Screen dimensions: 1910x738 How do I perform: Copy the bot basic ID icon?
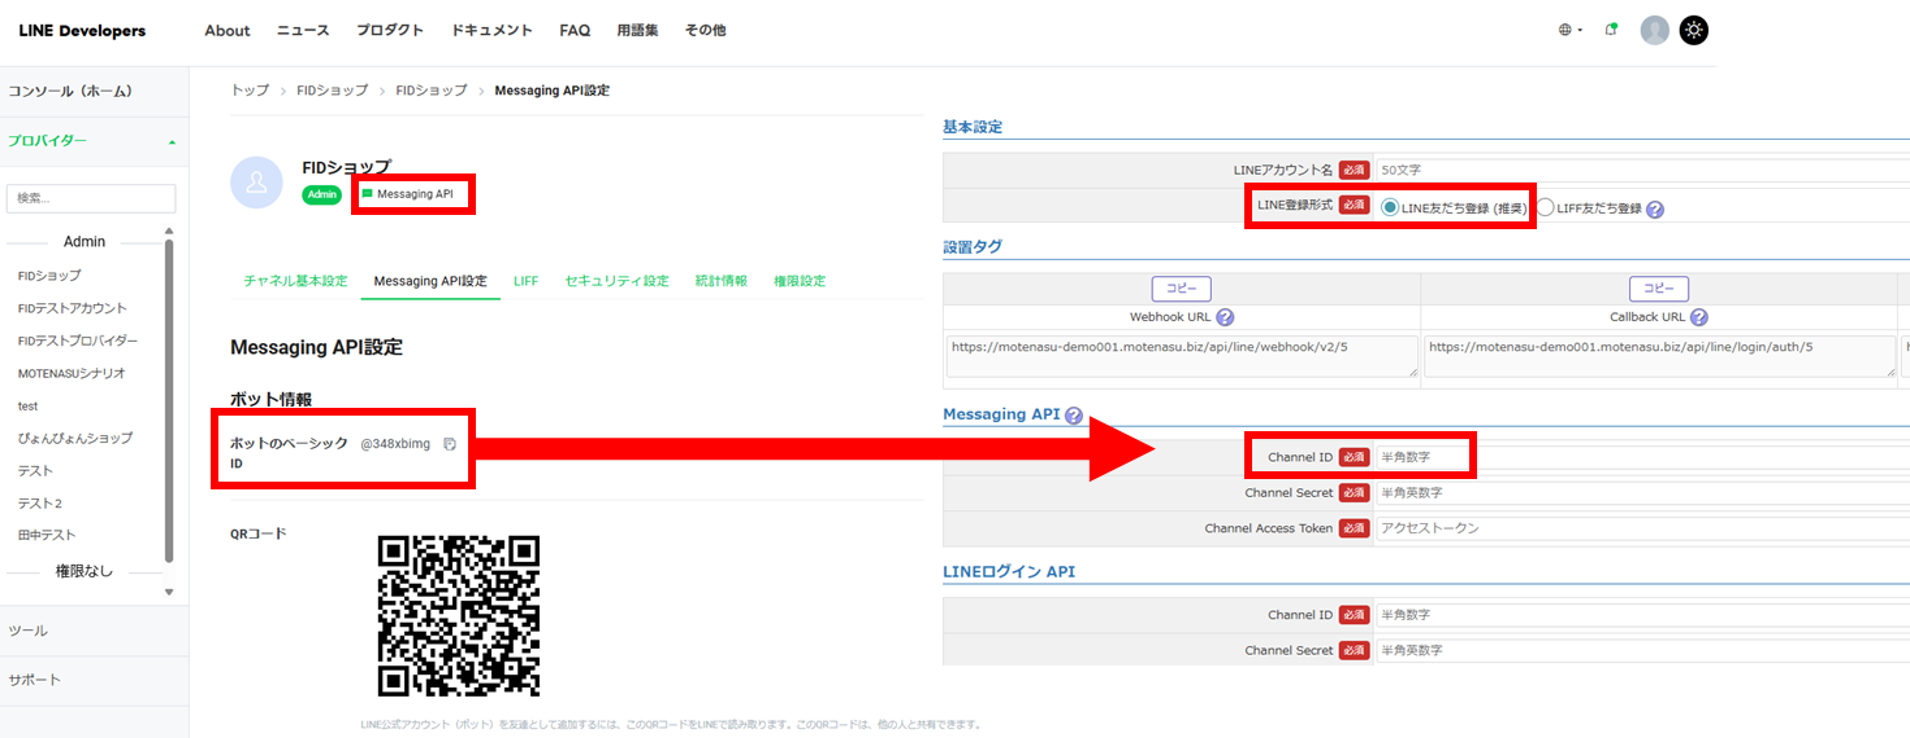click(450, 444)
